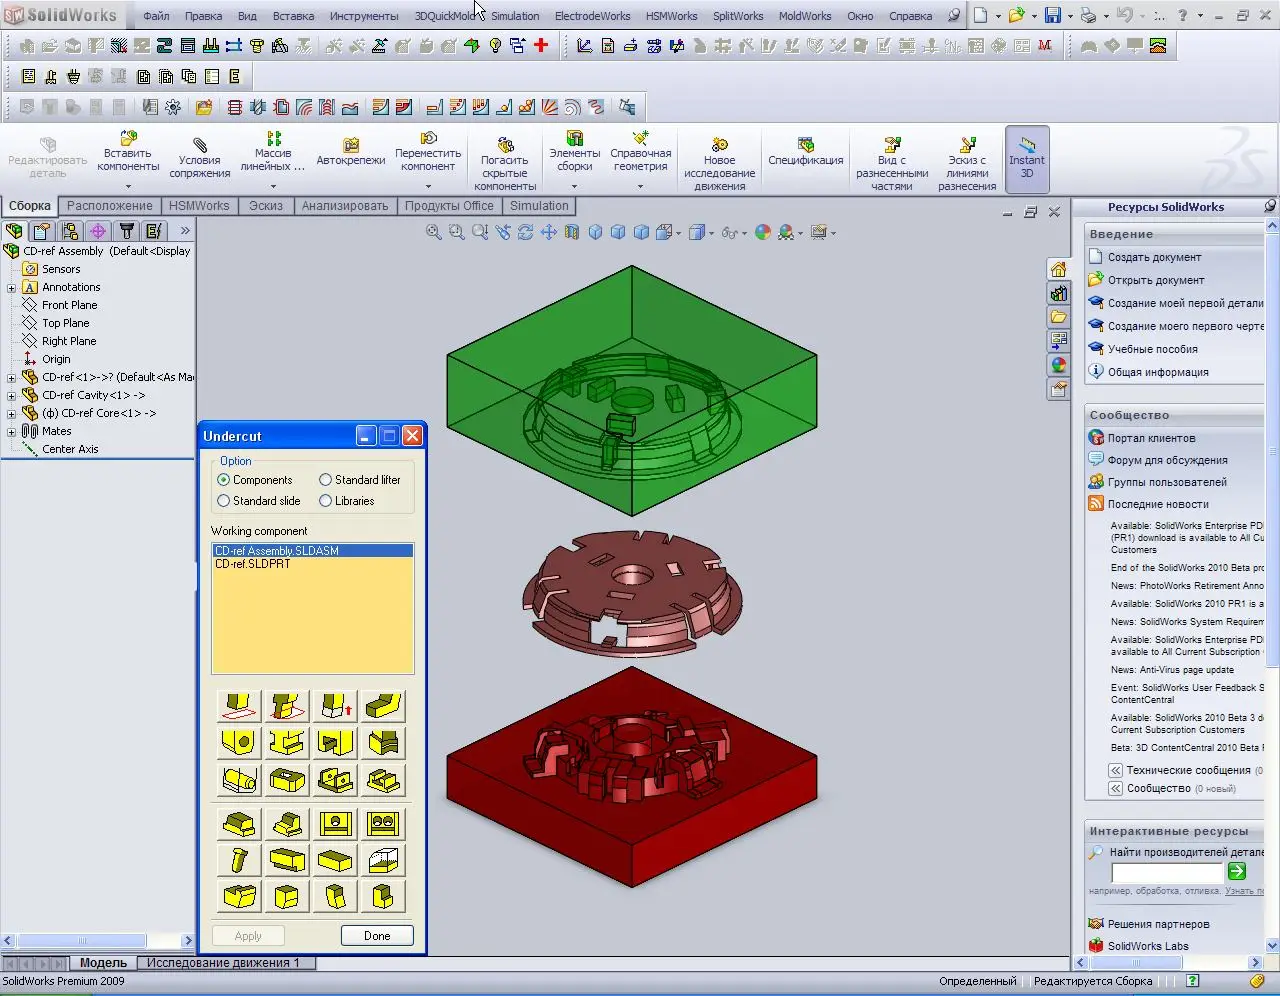
Task: Choose the Libraries radio option
Action: pyautogui.click(x=326, y=501)
